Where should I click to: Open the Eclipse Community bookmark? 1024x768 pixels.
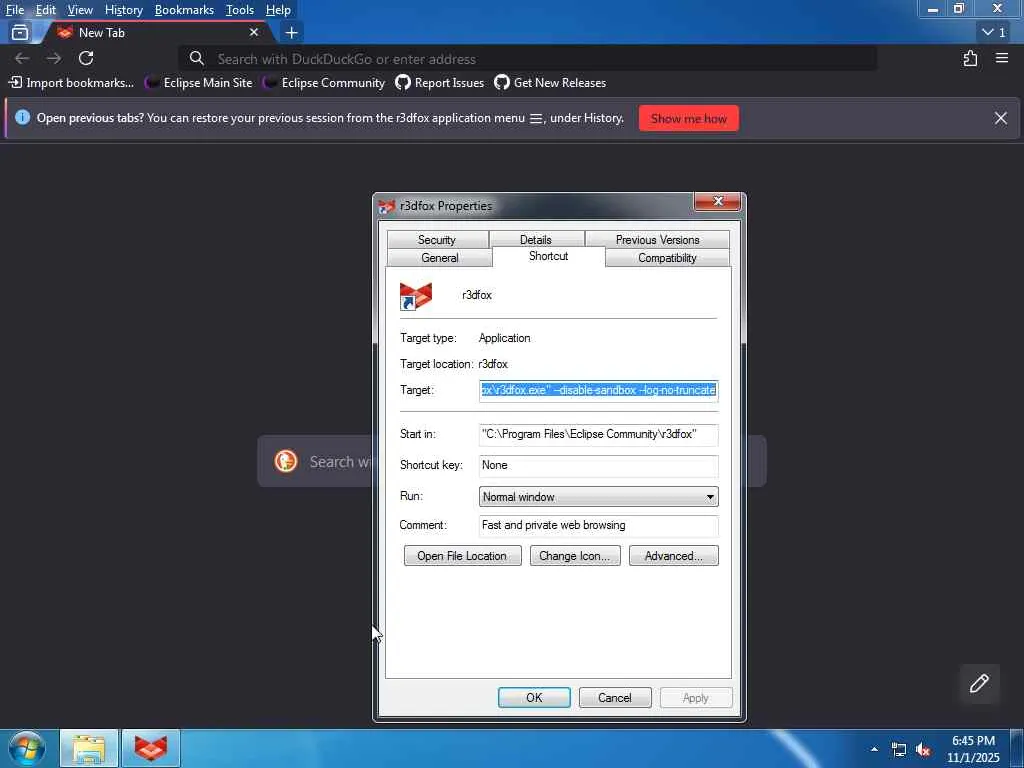(325, 83)
